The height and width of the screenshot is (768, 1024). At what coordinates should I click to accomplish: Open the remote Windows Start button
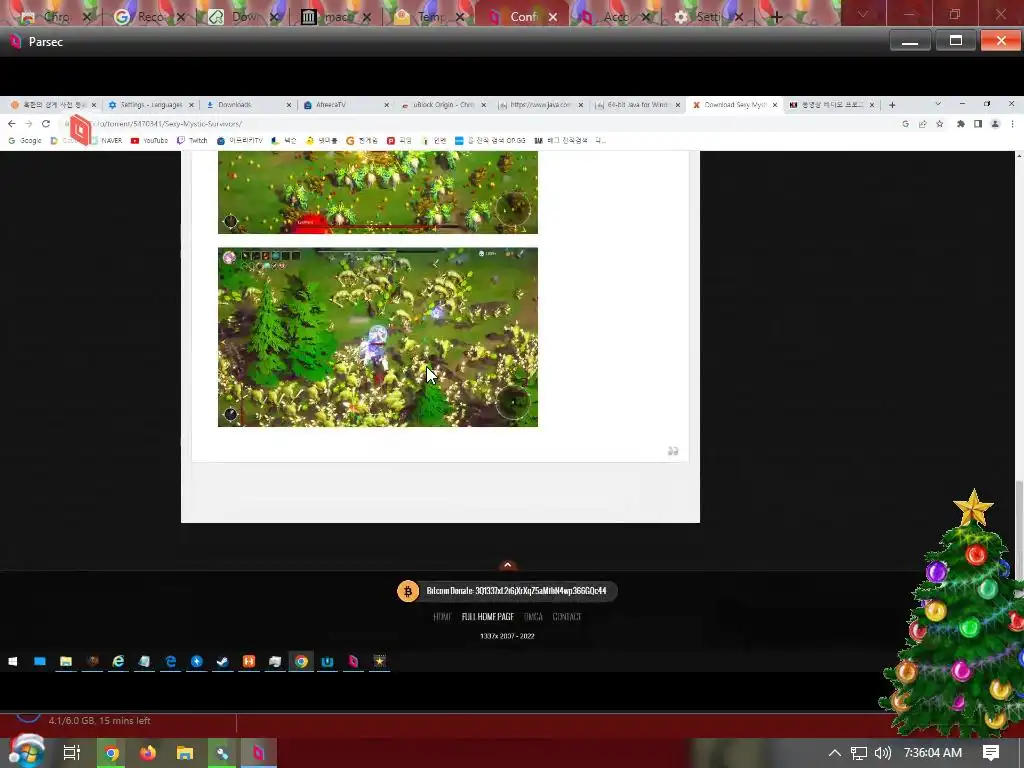[x=12, y=662]
